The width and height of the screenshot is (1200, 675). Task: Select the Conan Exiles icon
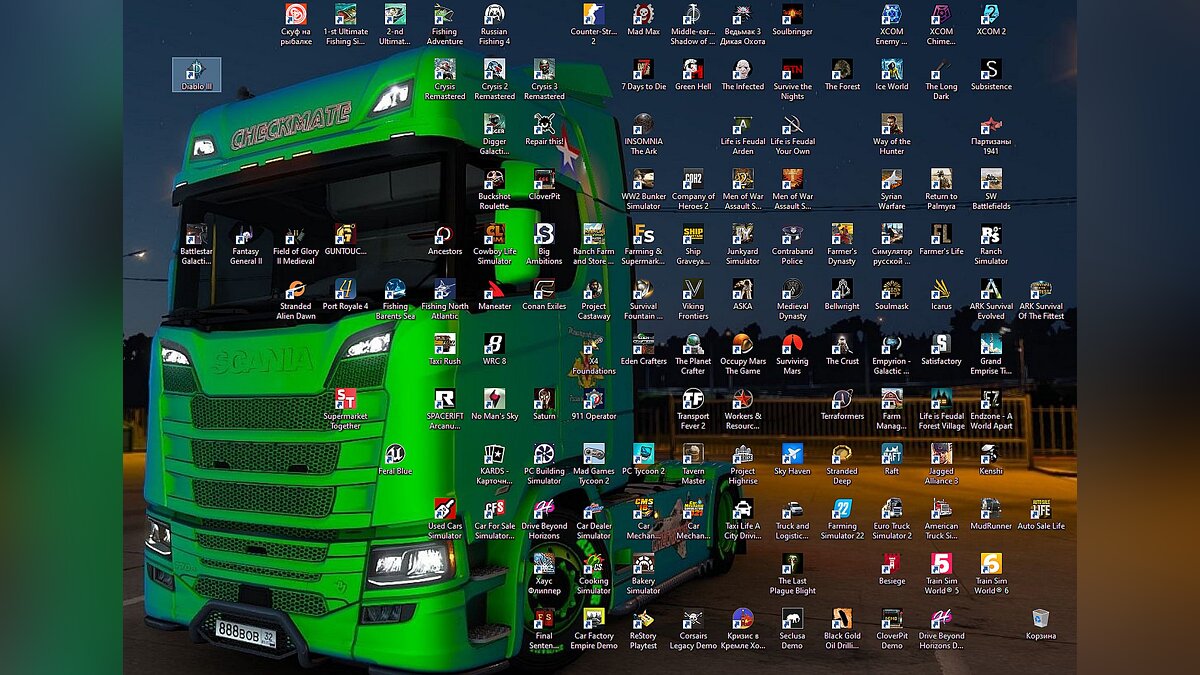click(544, 295)
